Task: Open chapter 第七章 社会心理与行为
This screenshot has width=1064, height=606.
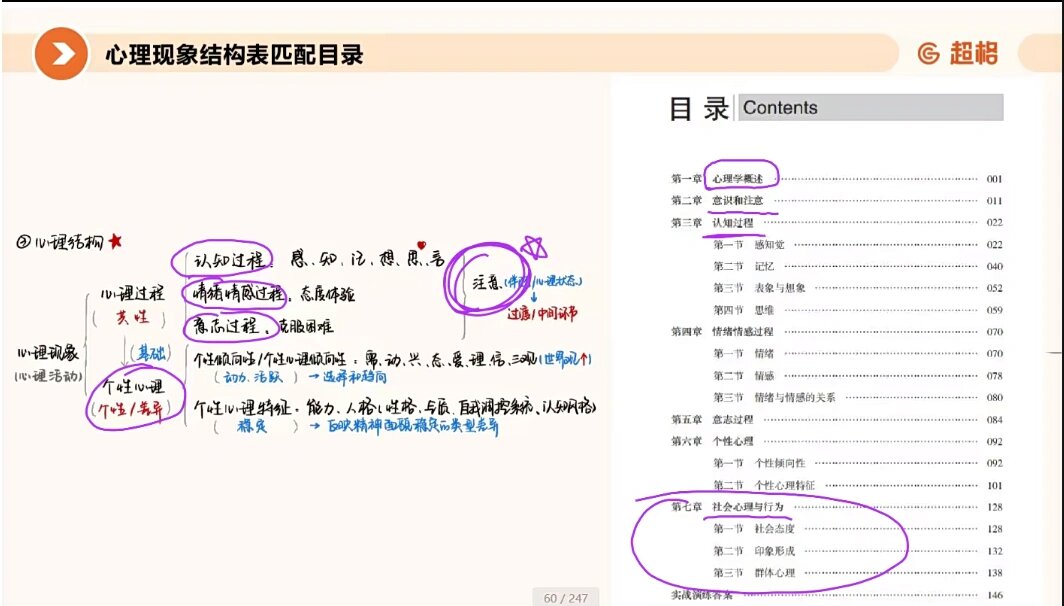Action: click(x=837, y=507)
